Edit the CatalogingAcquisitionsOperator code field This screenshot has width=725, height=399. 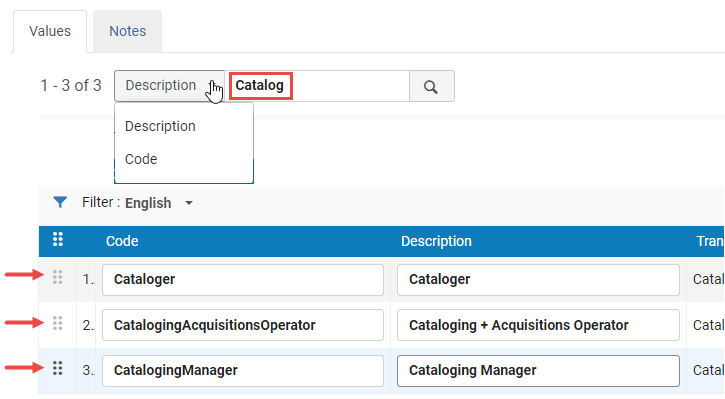pos(243,325)
